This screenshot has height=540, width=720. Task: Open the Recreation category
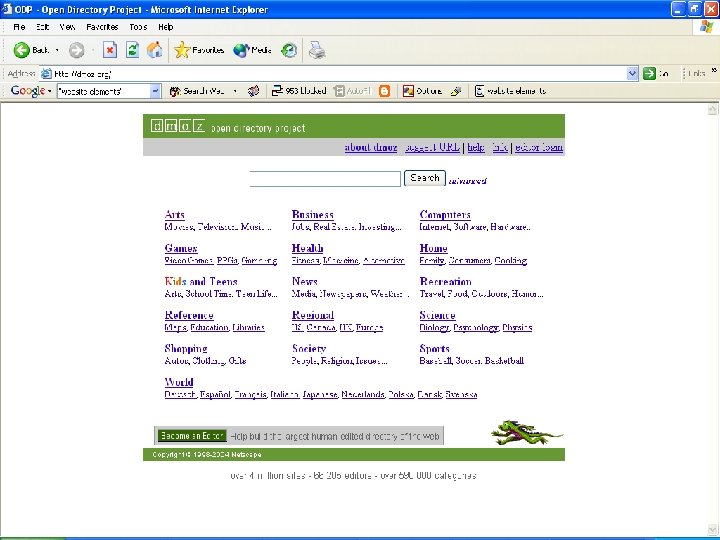point(445,281)
